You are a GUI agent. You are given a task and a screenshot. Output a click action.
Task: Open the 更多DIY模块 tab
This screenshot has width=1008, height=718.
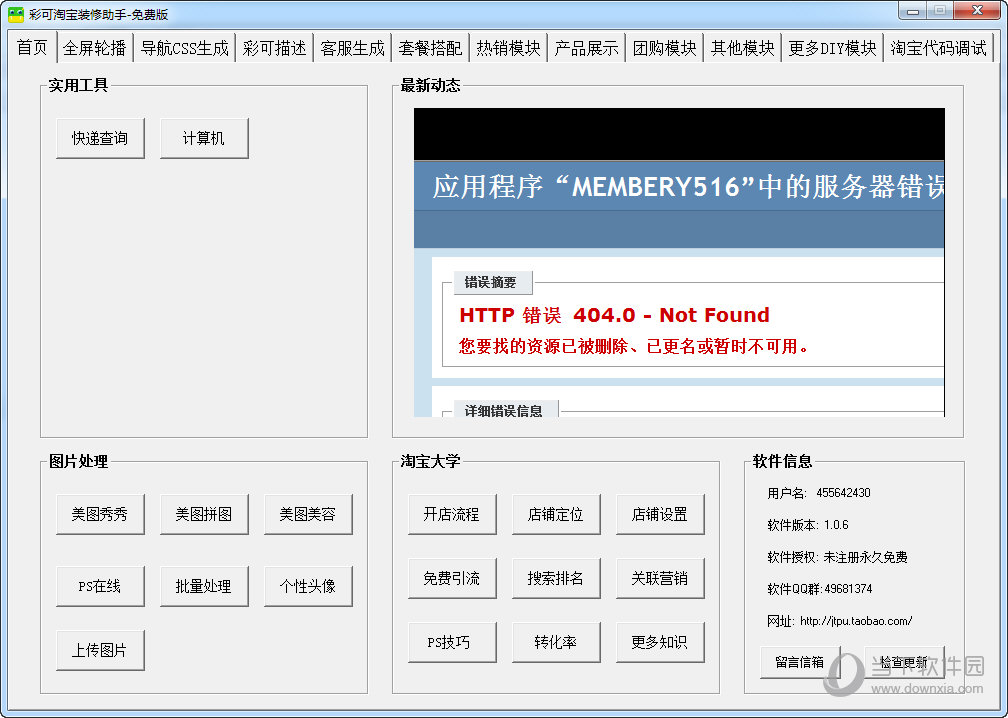(832, 48)
